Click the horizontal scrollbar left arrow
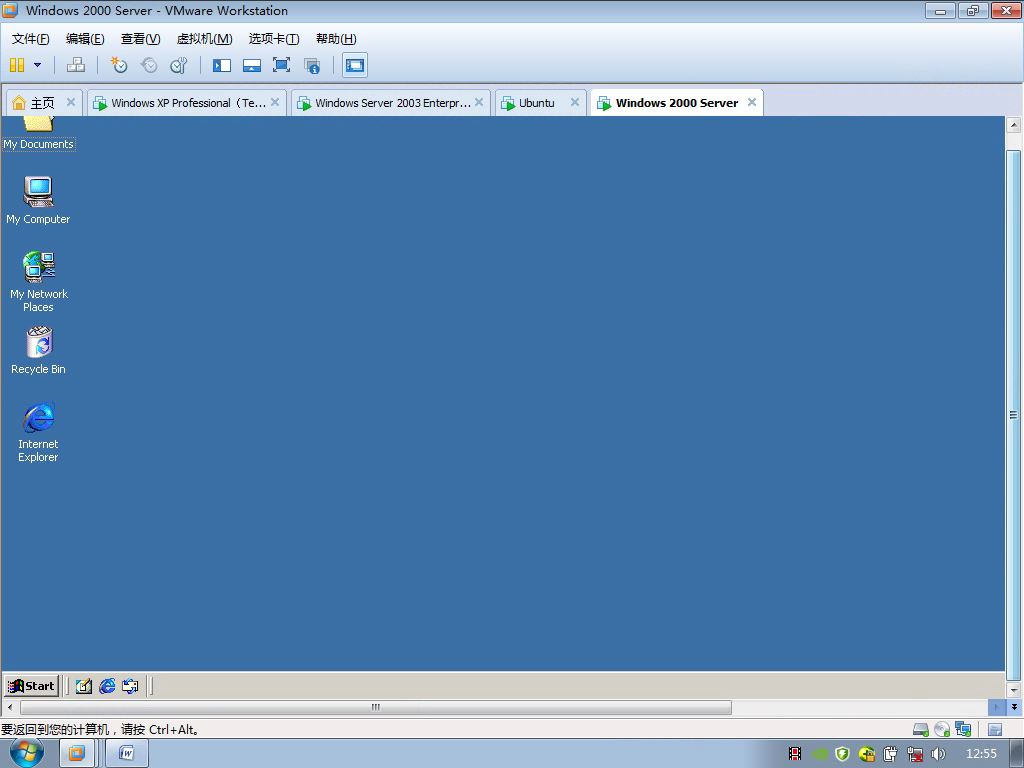Image resolution: width=1024 pixels, height=768 pixels. coord(9,707)
